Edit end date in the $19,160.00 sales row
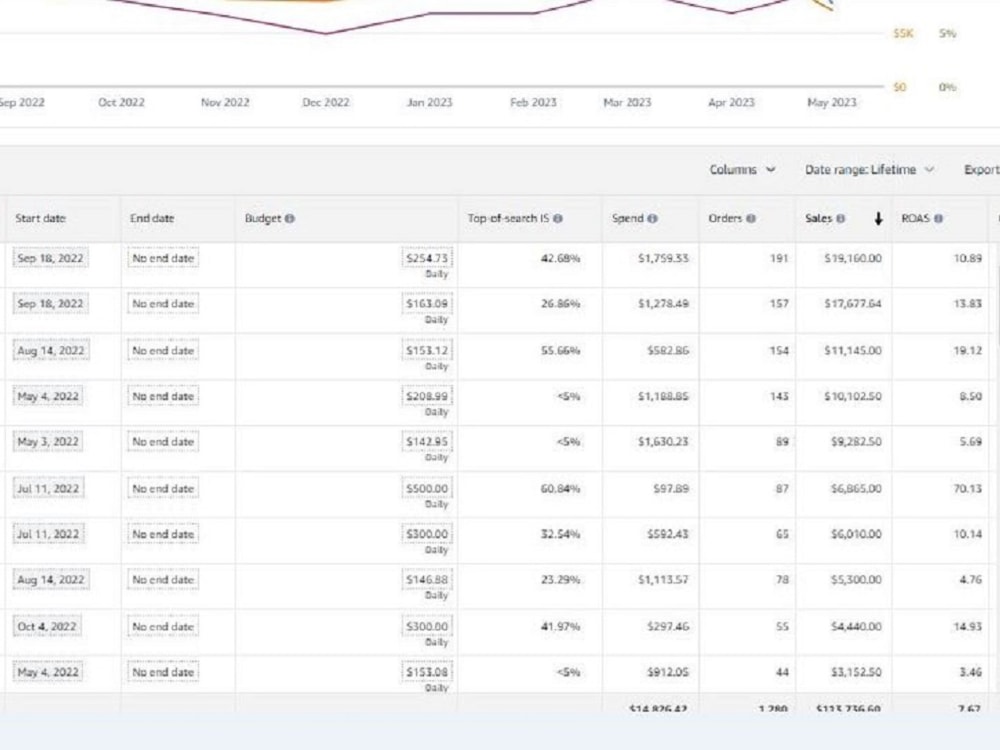 tap(163, 258)
